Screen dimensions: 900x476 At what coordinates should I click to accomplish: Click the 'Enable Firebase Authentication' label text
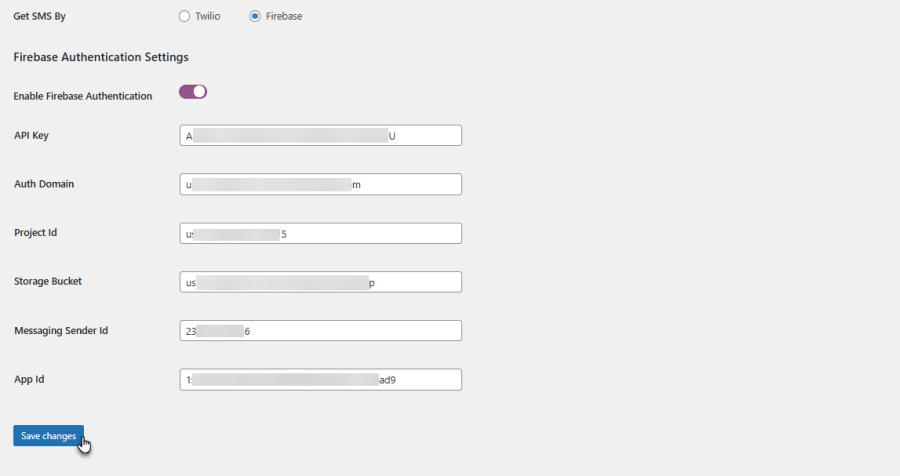(x=83, y=96)
